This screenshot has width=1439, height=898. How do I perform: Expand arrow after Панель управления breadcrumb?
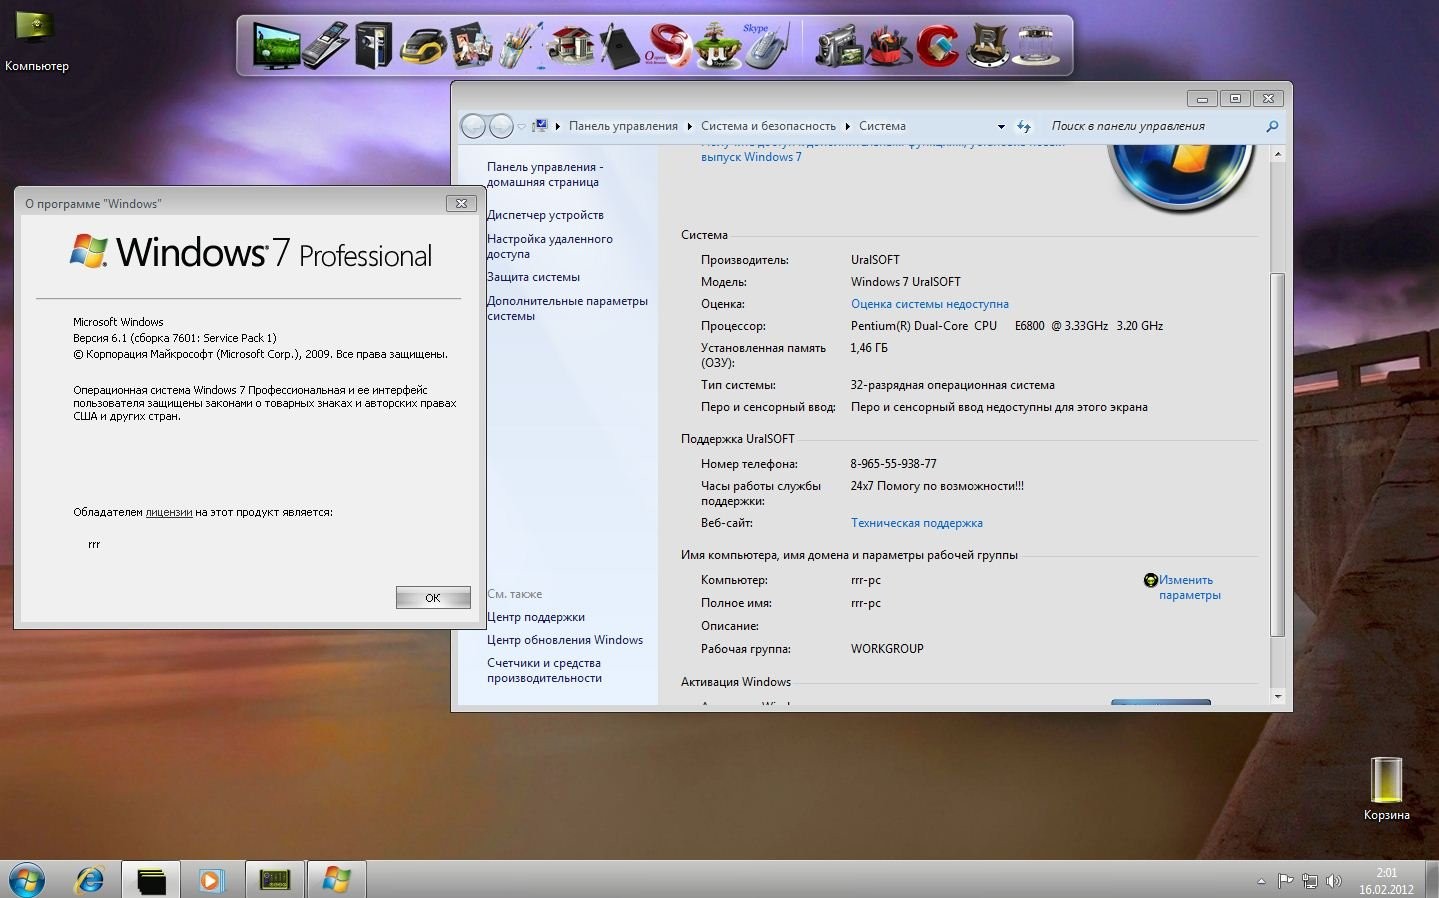689,126
